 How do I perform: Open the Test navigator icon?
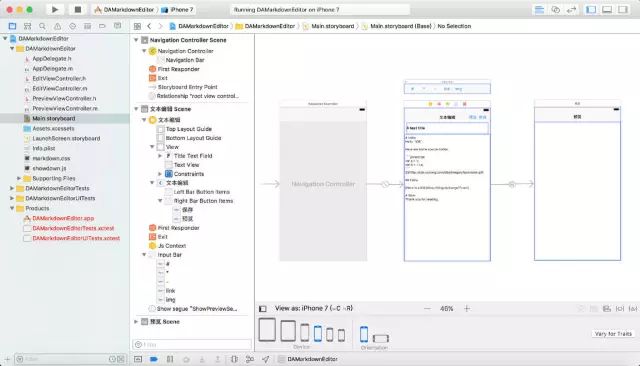72,26
